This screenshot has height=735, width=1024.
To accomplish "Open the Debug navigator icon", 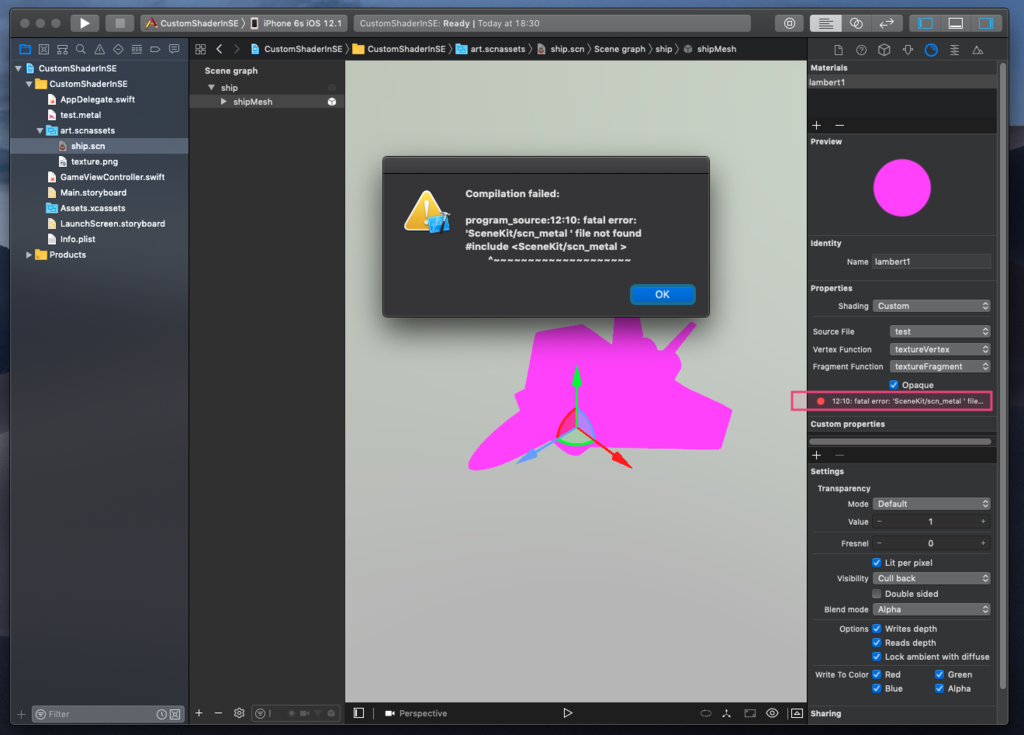I will 136,49.
